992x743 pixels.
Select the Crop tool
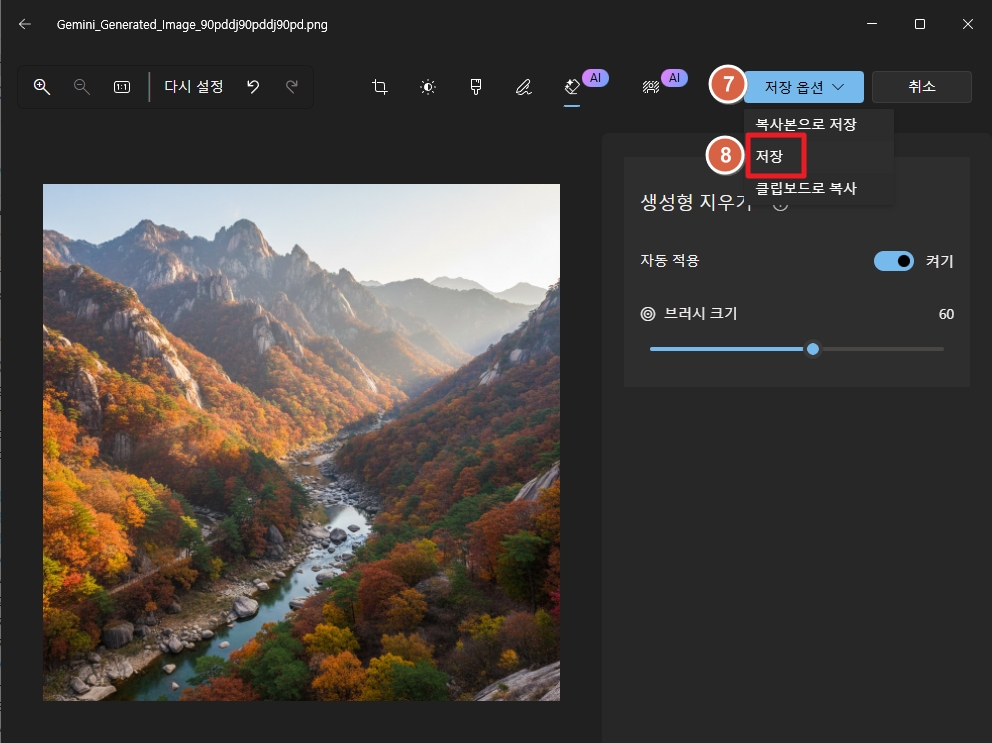point(380,87)
